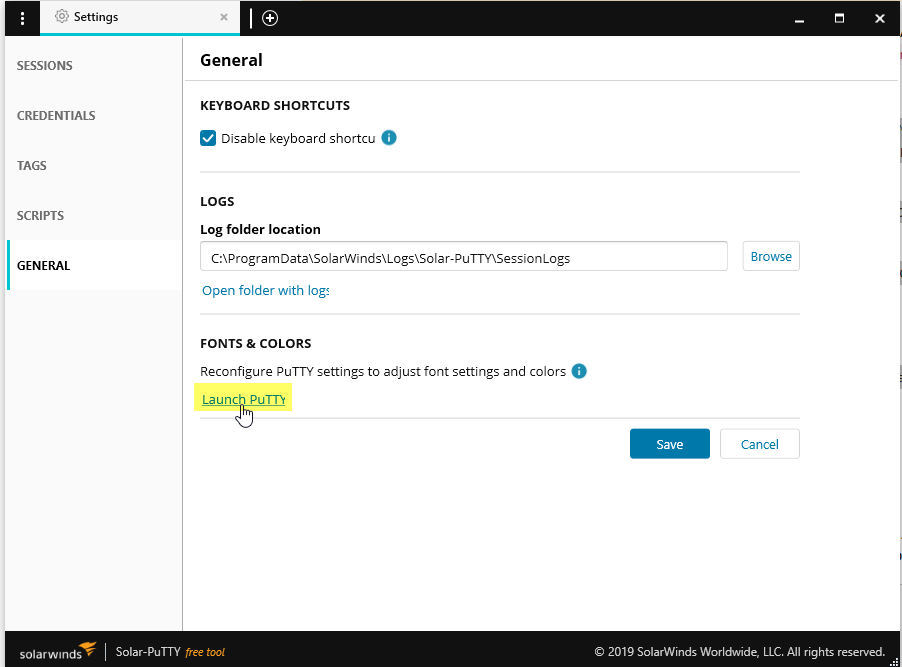This screenshot has width=902, height=667.
Task: Click the General page heading
Action: tap(231, 60)
